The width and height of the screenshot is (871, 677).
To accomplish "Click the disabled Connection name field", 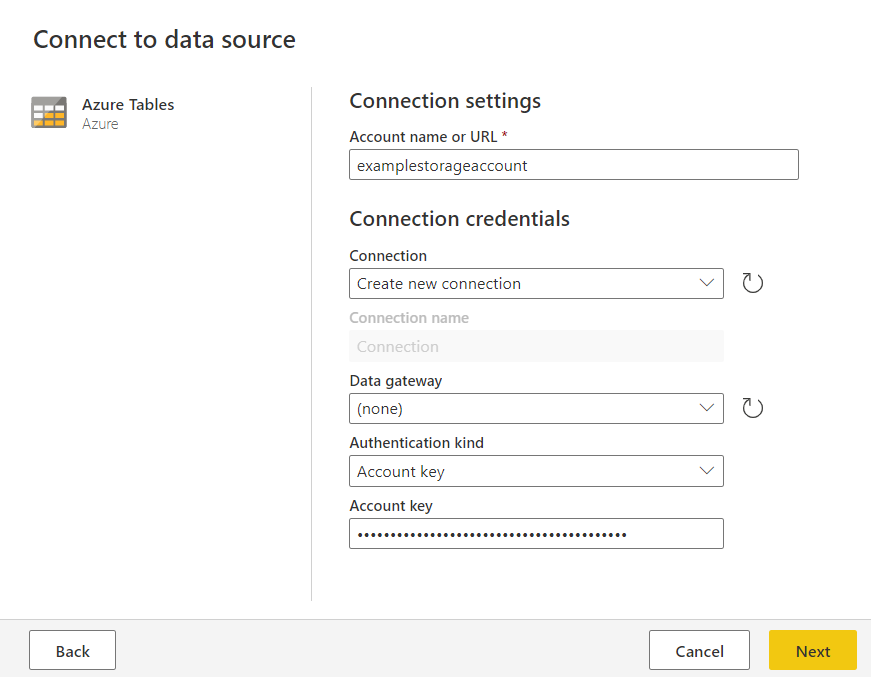I will pyautogui.click(x=535, y=346).
